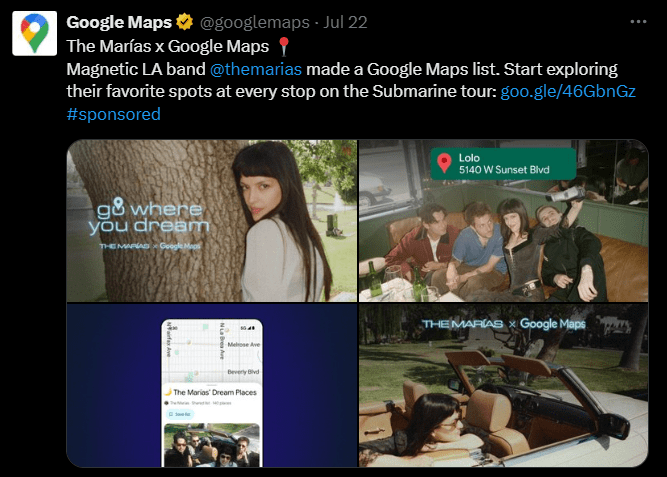View the band on sofa photo
This screenshot has width=667, height=477.
[504, 221]
